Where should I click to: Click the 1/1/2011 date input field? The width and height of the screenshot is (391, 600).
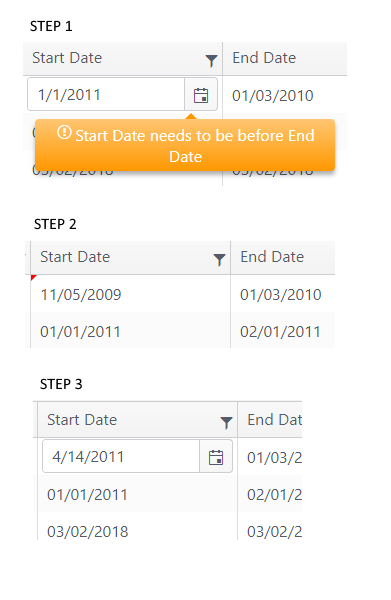[x=107, y=95]
